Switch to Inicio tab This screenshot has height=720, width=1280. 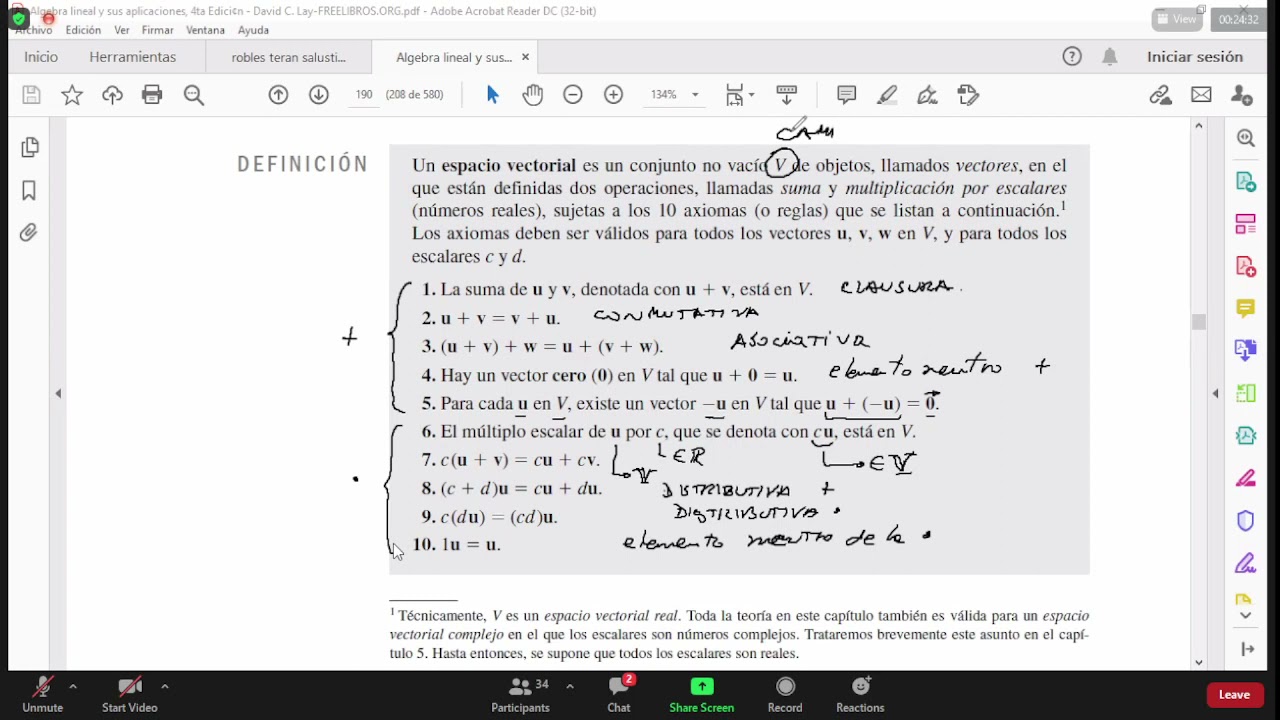pos(41,57)
